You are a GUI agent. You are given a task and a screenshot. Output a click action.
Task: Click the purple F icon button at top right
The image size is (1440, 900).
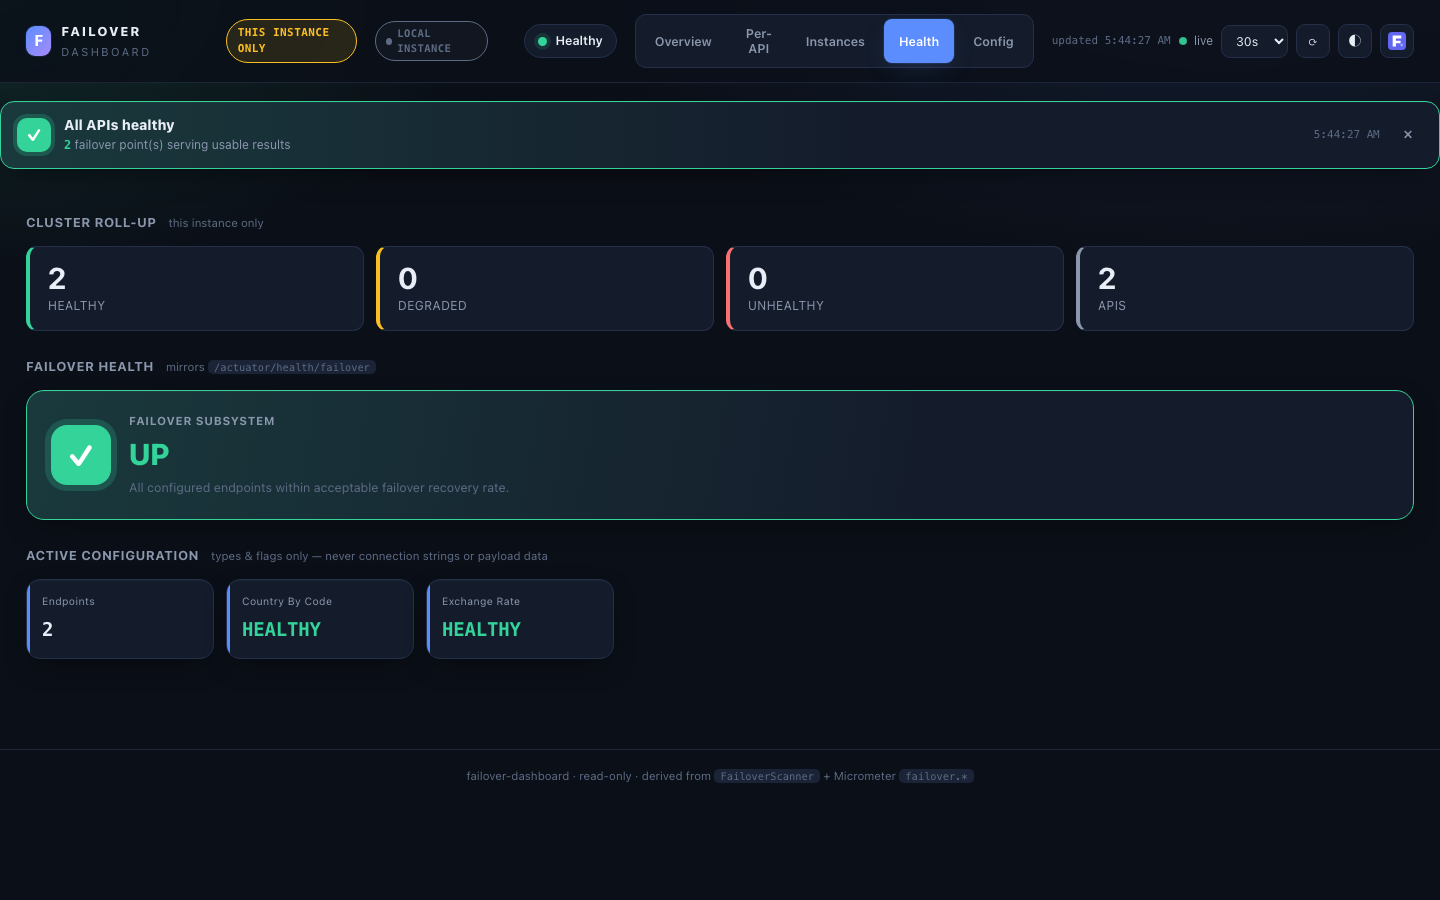[1397, 41]
